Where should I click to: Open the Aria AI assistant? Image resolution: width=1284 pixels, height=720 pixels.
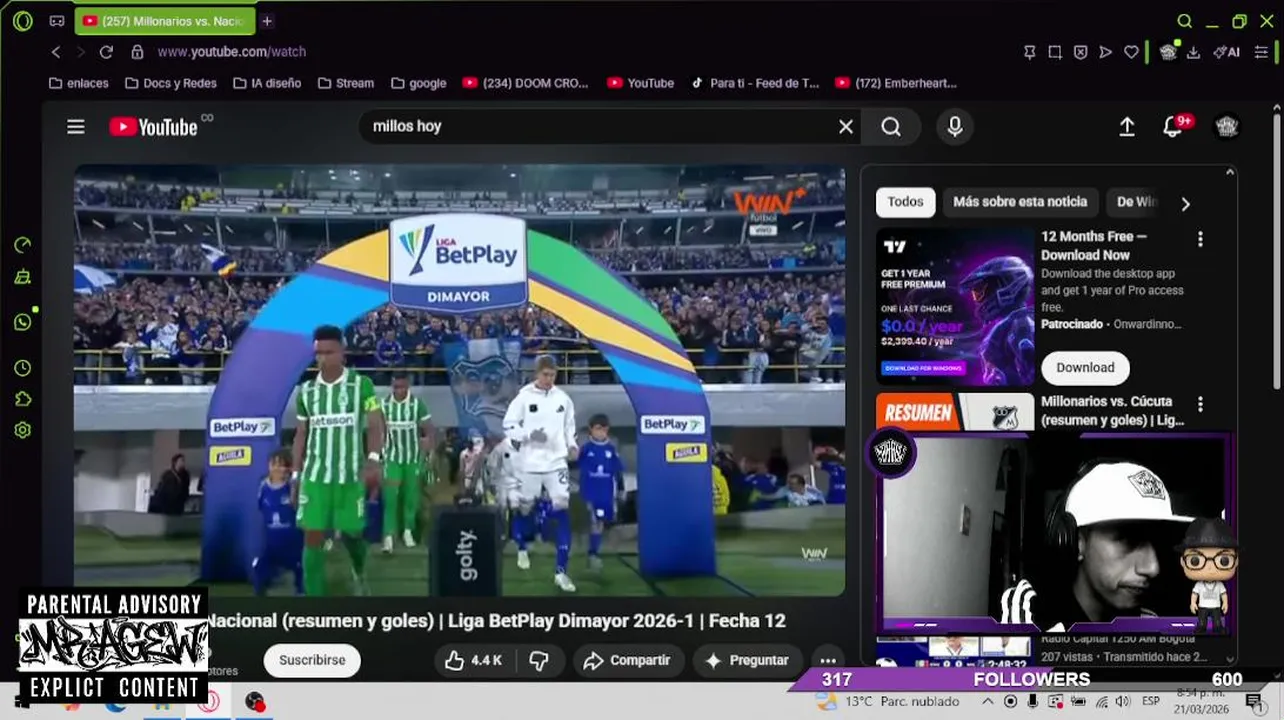(1227, 52)
